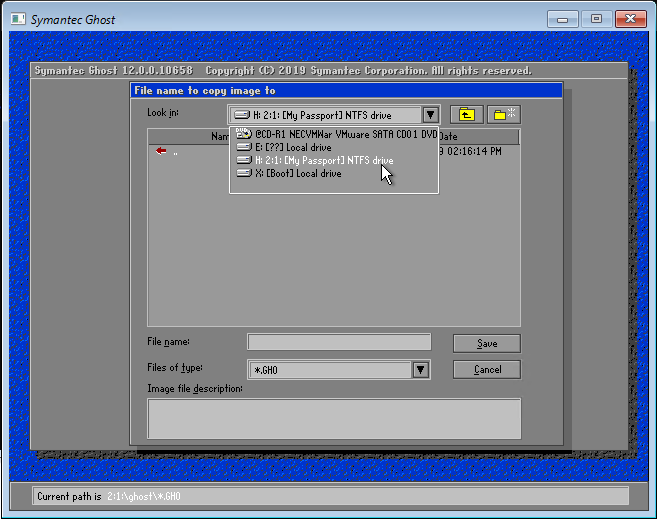This screenshot has height=521, width=657.
Task: Click the Save button
Action: click(487, 344)
